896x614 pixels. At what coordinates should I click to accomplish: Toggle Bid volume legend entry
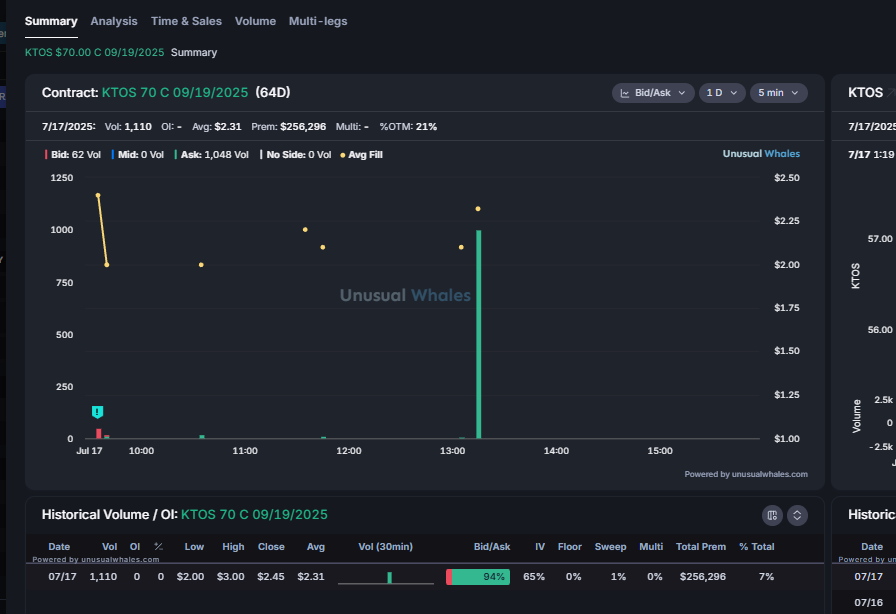[73, 154]
